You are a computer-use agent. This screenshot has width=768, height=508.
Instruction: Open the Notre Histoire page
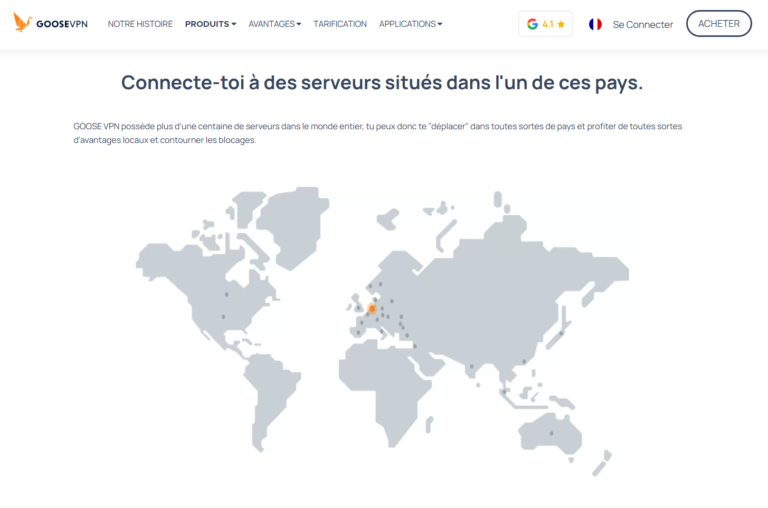click(x=140, y=24)
